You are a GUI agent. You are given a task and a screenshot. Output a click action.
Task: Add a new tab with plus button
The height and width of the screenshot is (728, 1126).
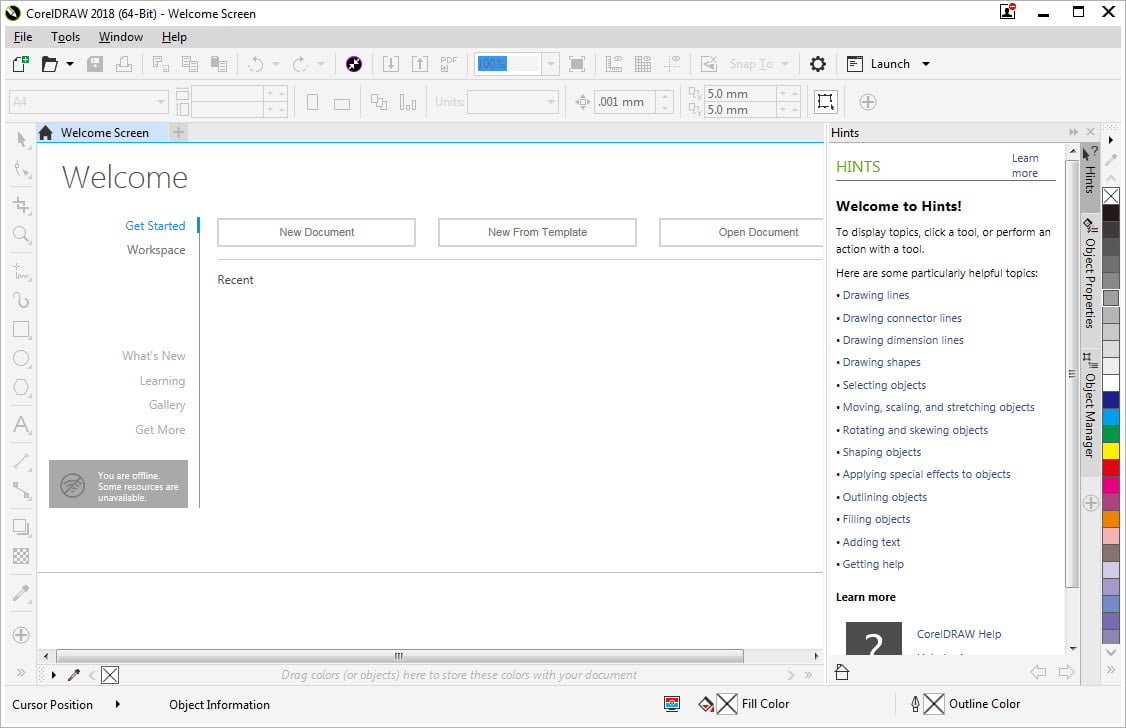pos(179,132)
